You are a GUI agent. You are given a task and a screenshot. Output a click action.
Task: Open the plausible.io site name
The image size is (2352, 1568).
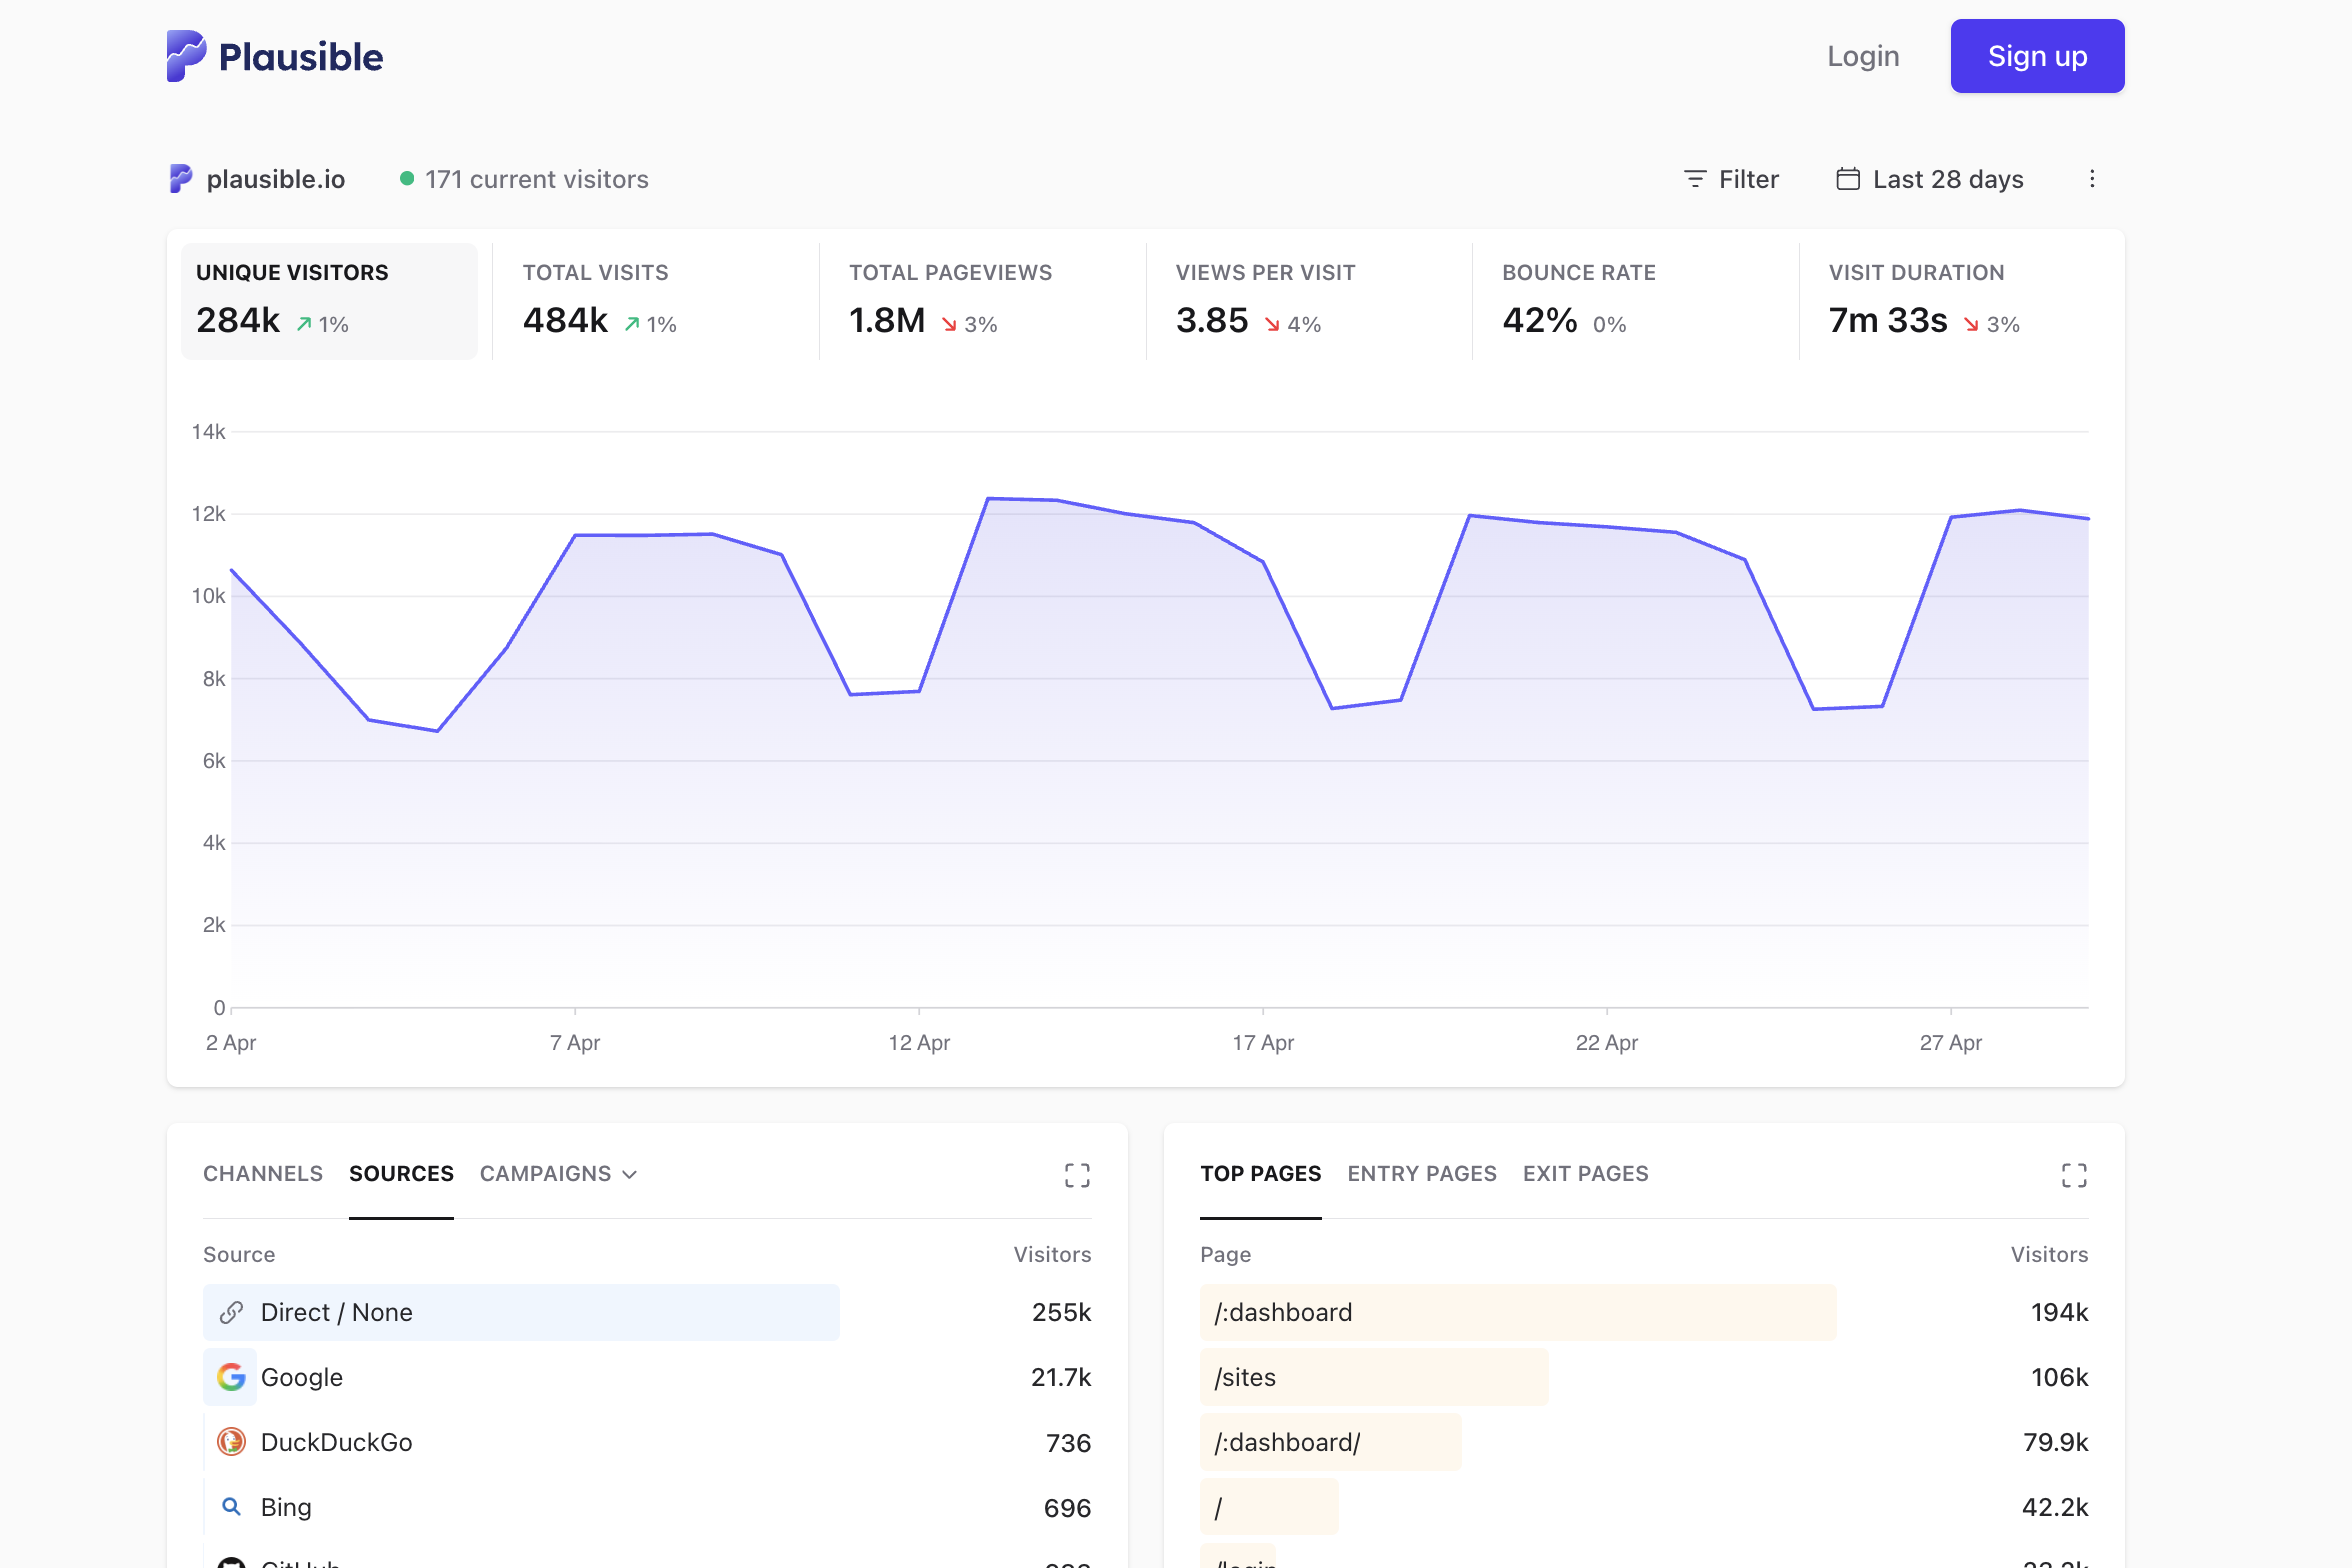coord(276,179)
